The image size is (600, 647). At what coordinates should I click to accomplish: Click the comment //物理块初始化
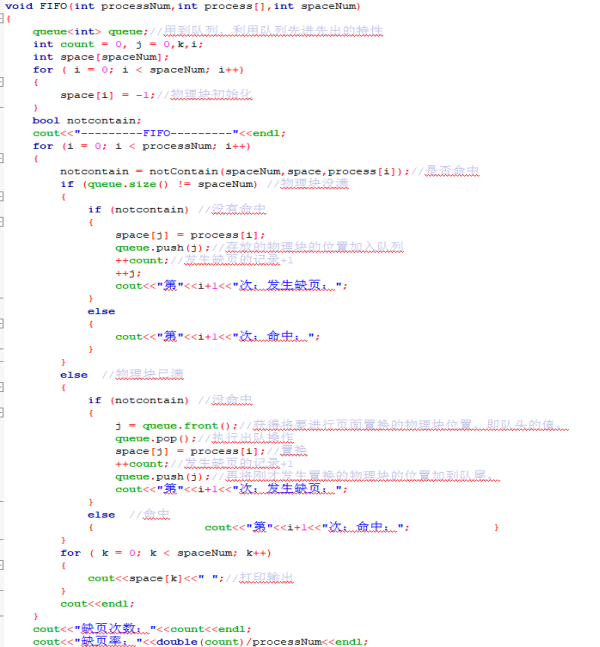[205, 95]
